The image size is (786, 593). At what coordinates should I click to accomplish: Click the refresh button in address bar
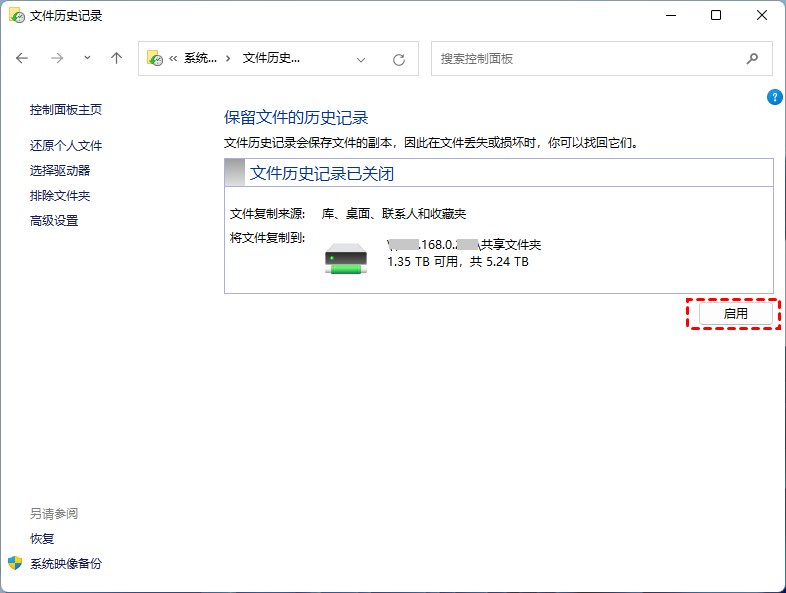(399, 59)
